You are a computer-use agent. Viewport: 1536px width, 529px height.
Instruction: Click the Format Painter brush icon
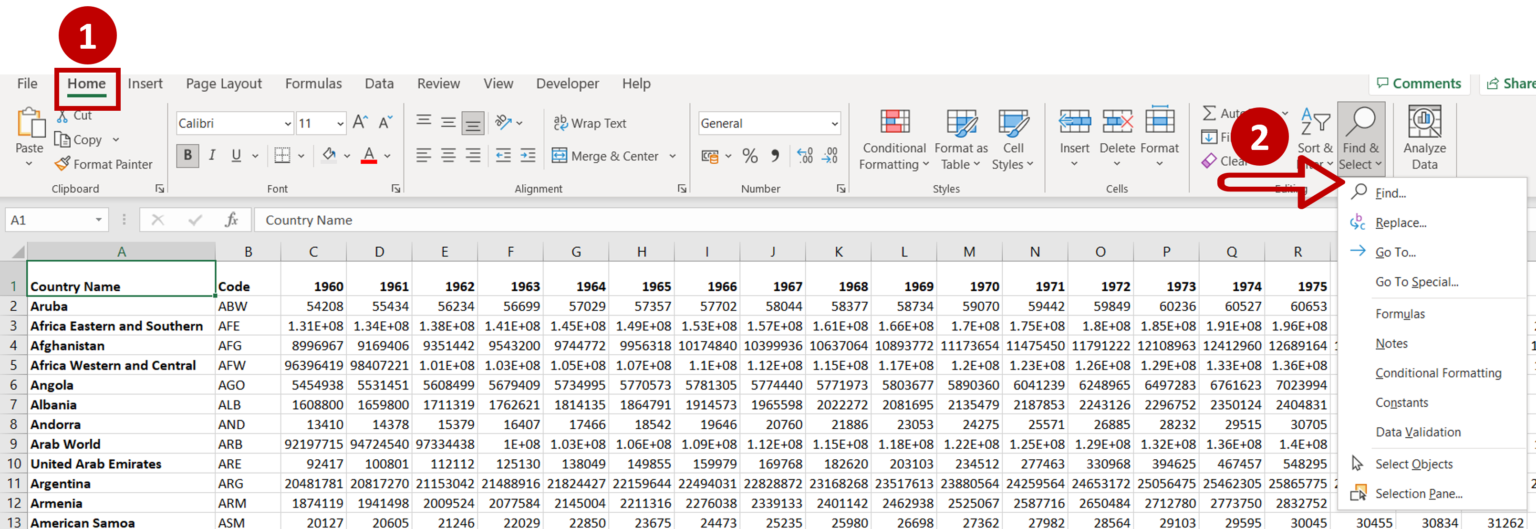(62, 164)
